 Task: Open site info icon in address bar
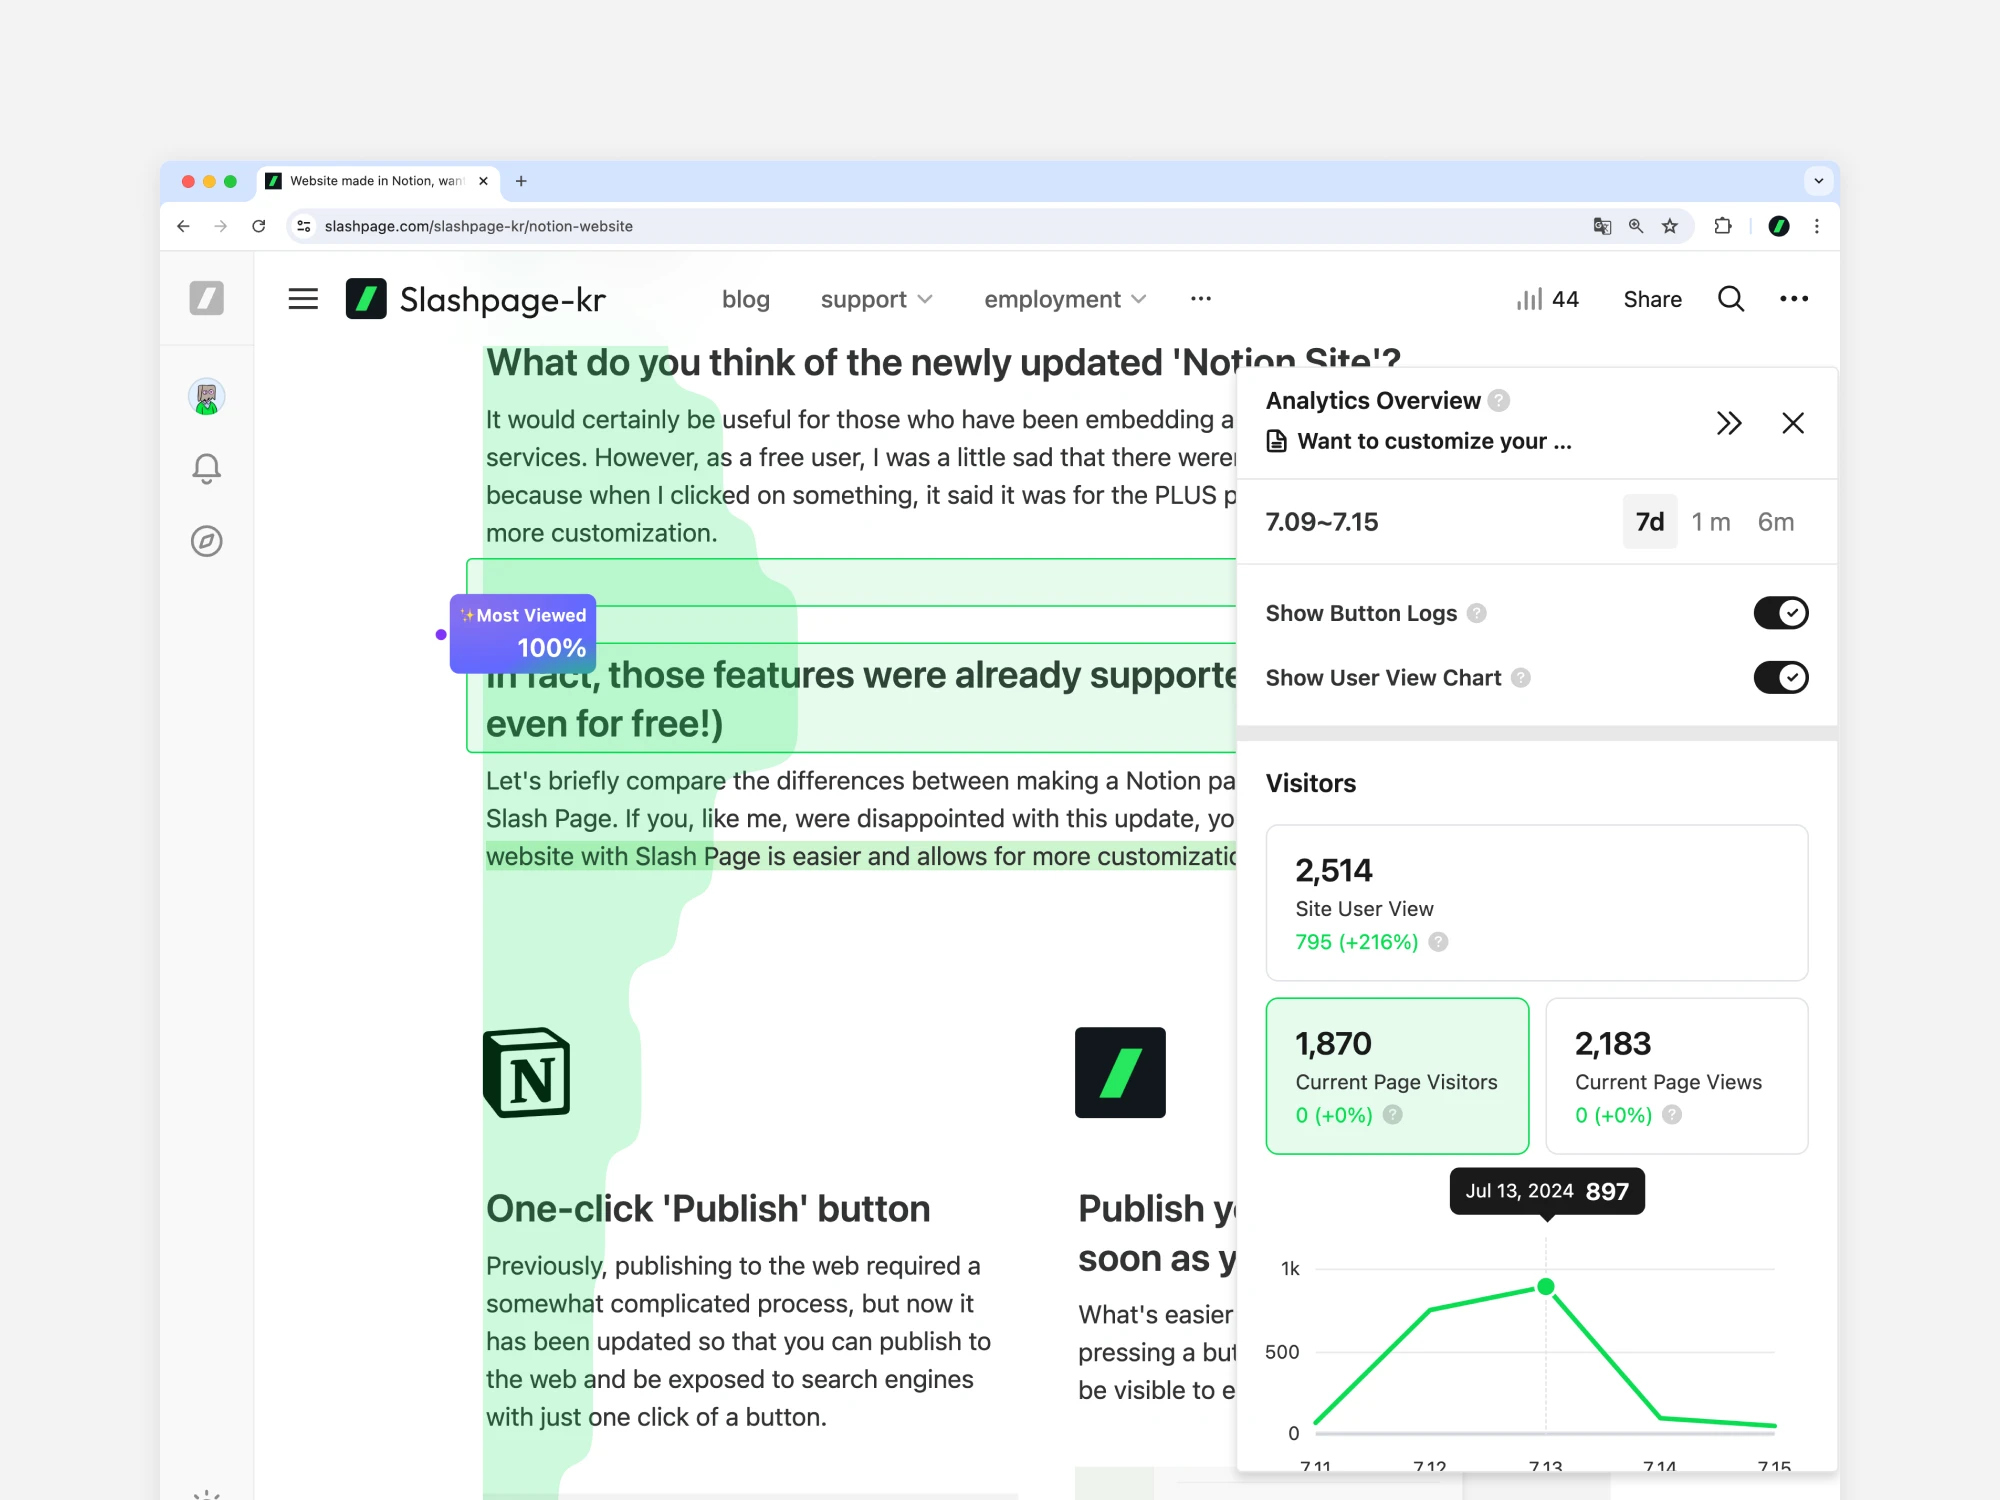tap(304, 226)
